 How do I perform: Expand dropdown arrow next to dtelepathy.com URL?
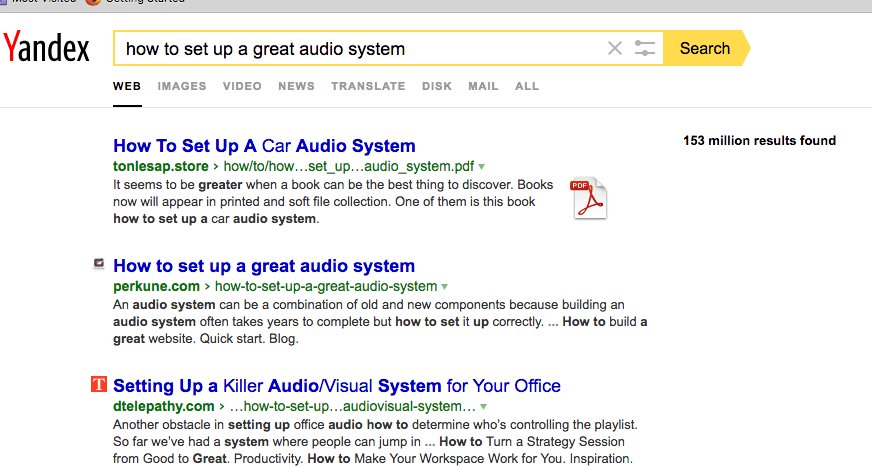[483, 407]
